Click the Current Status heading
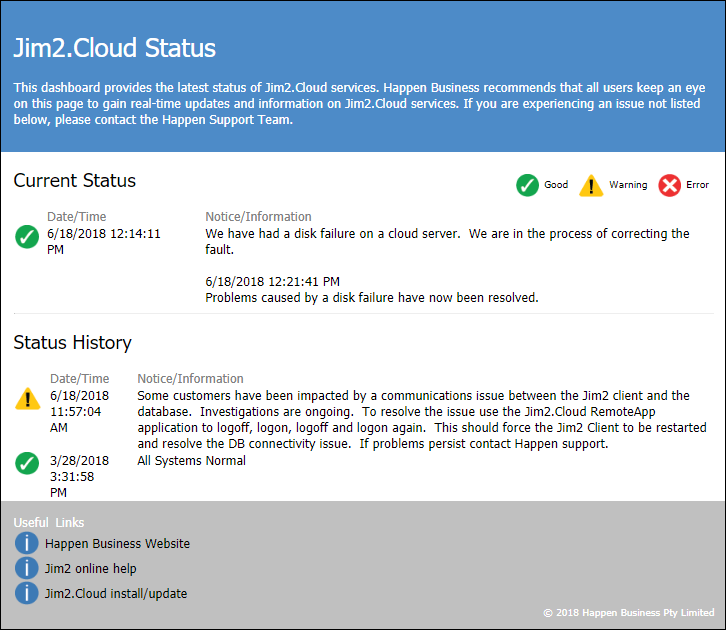The image size is (726, 630). pyautogui.click(x=75, y=181)
